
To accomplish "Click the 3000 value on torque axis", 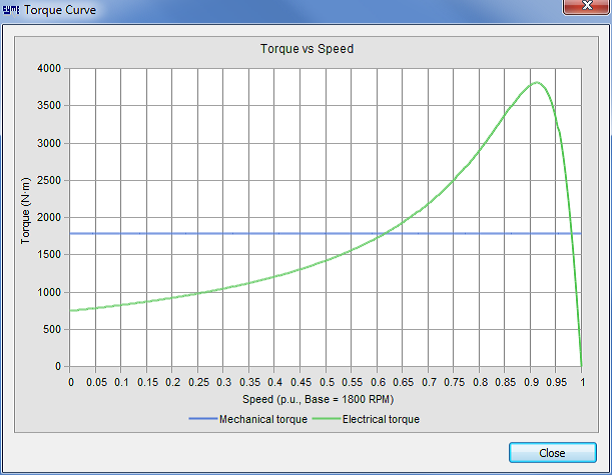I will [49, 143].
